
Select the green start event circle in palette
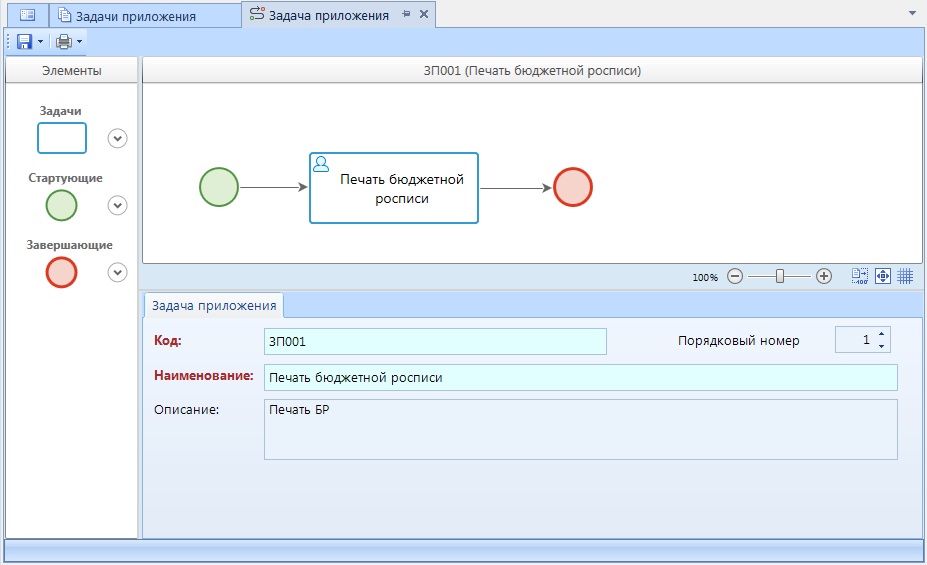pyautogui.click(x=62, y=205)
